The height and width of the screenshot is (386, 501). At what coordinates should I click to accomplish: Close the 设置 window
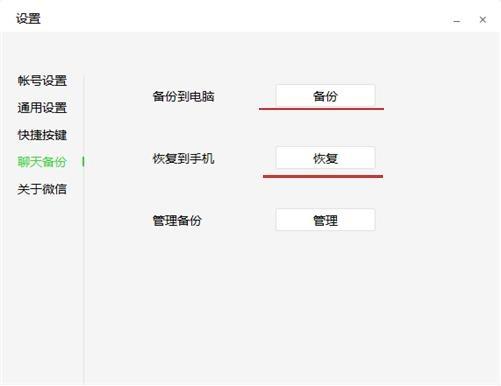coord(483,20)
